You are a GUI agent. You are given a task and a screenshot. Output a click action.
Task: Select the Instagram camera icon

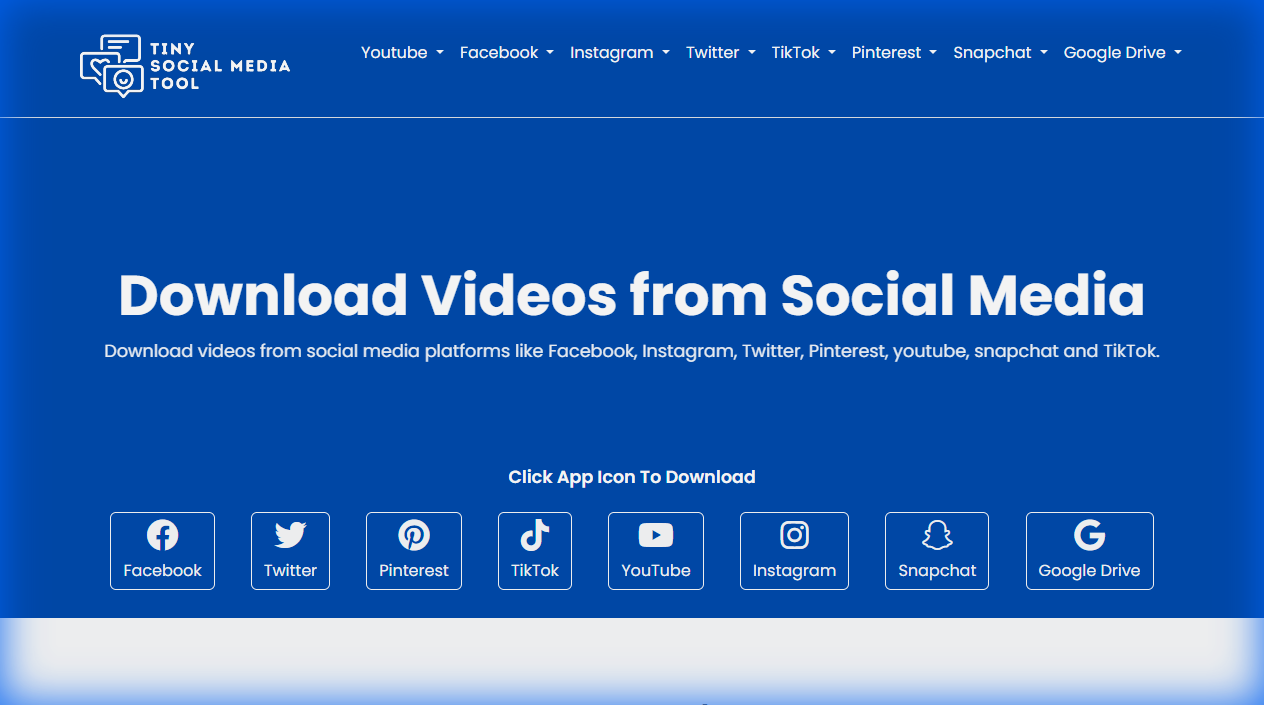coord(794,535)
